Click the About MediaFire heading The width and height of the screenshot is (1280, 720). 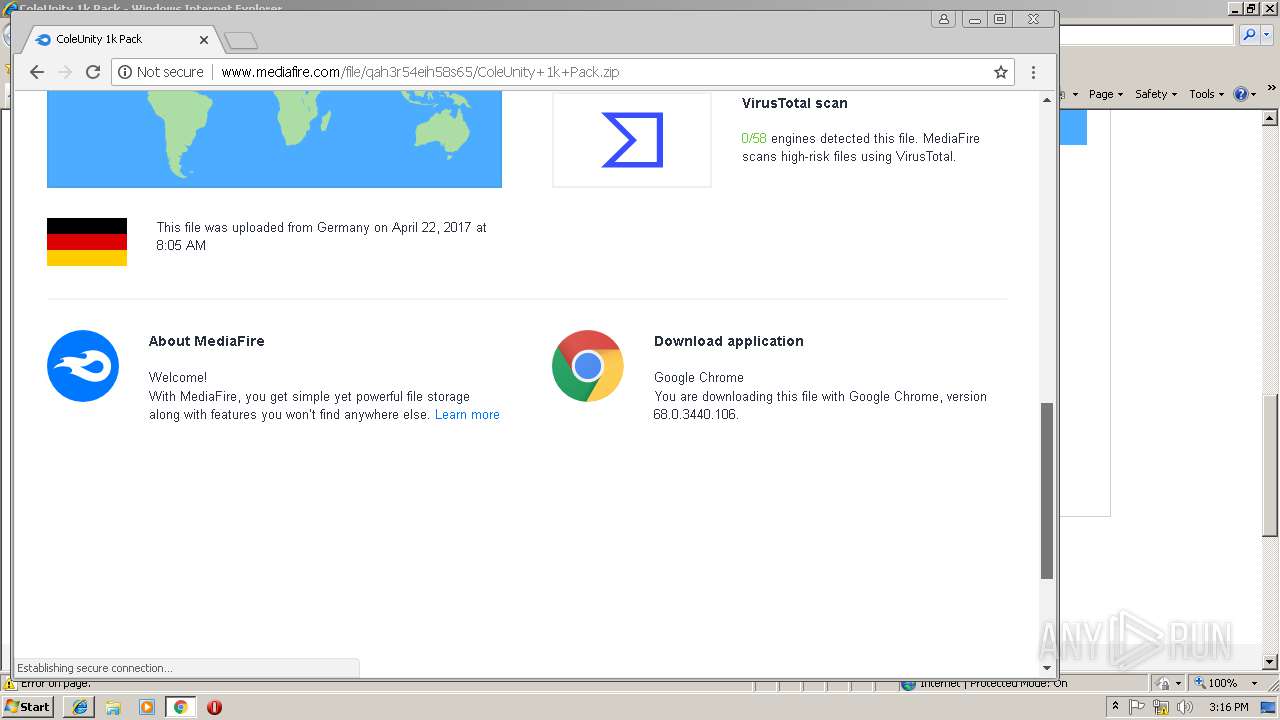click(206, 341)
